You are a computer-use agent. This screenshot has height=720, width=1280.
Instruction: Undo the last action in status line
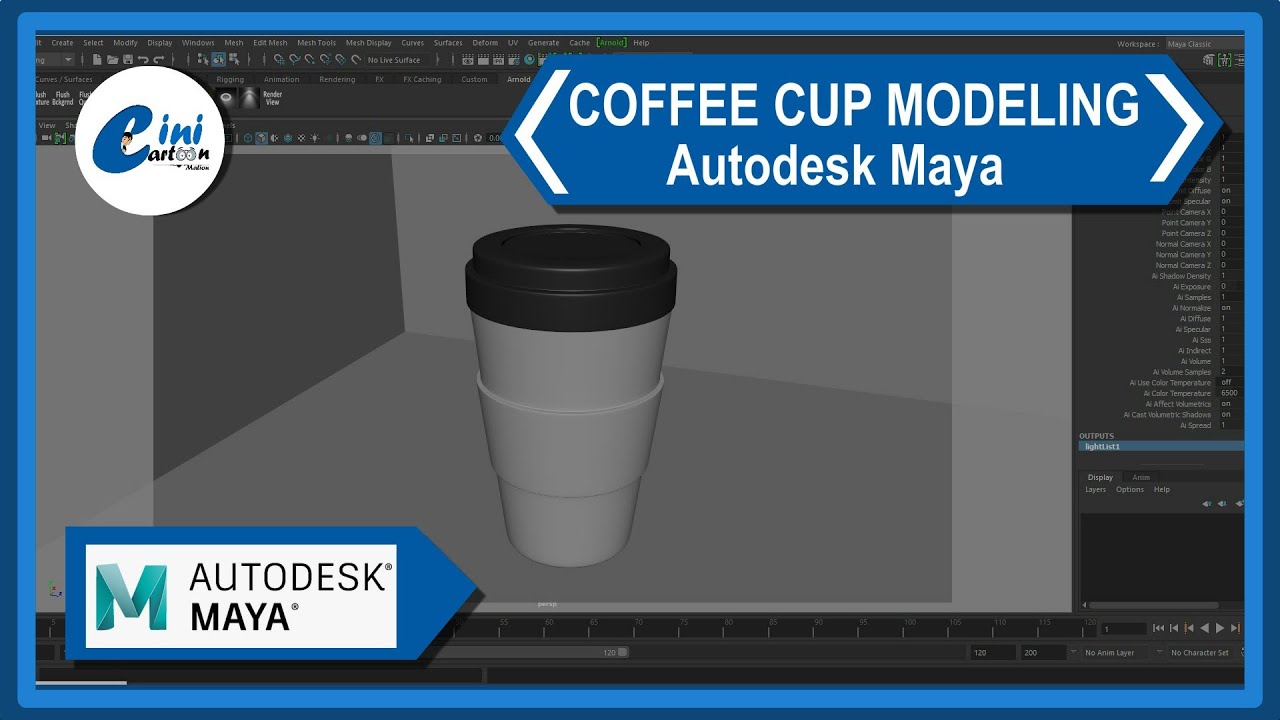point(143,60)
